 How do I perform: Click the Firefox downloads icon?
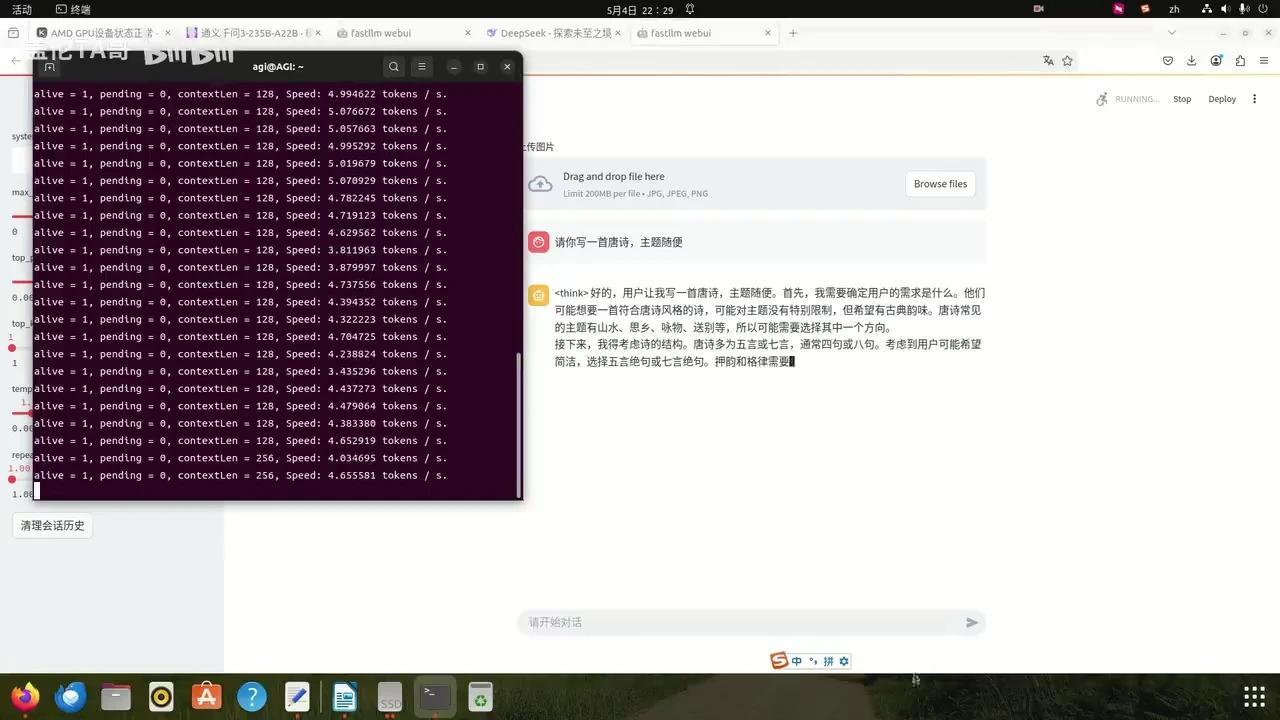(1192, 61)
